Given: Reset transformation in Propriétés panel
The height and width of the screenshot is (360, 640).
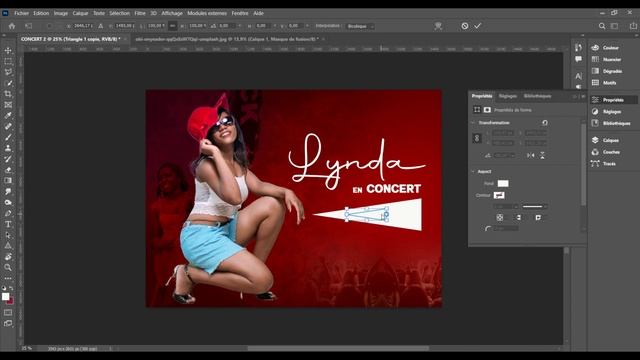Looking at the screenshot, I should [544, 122].
